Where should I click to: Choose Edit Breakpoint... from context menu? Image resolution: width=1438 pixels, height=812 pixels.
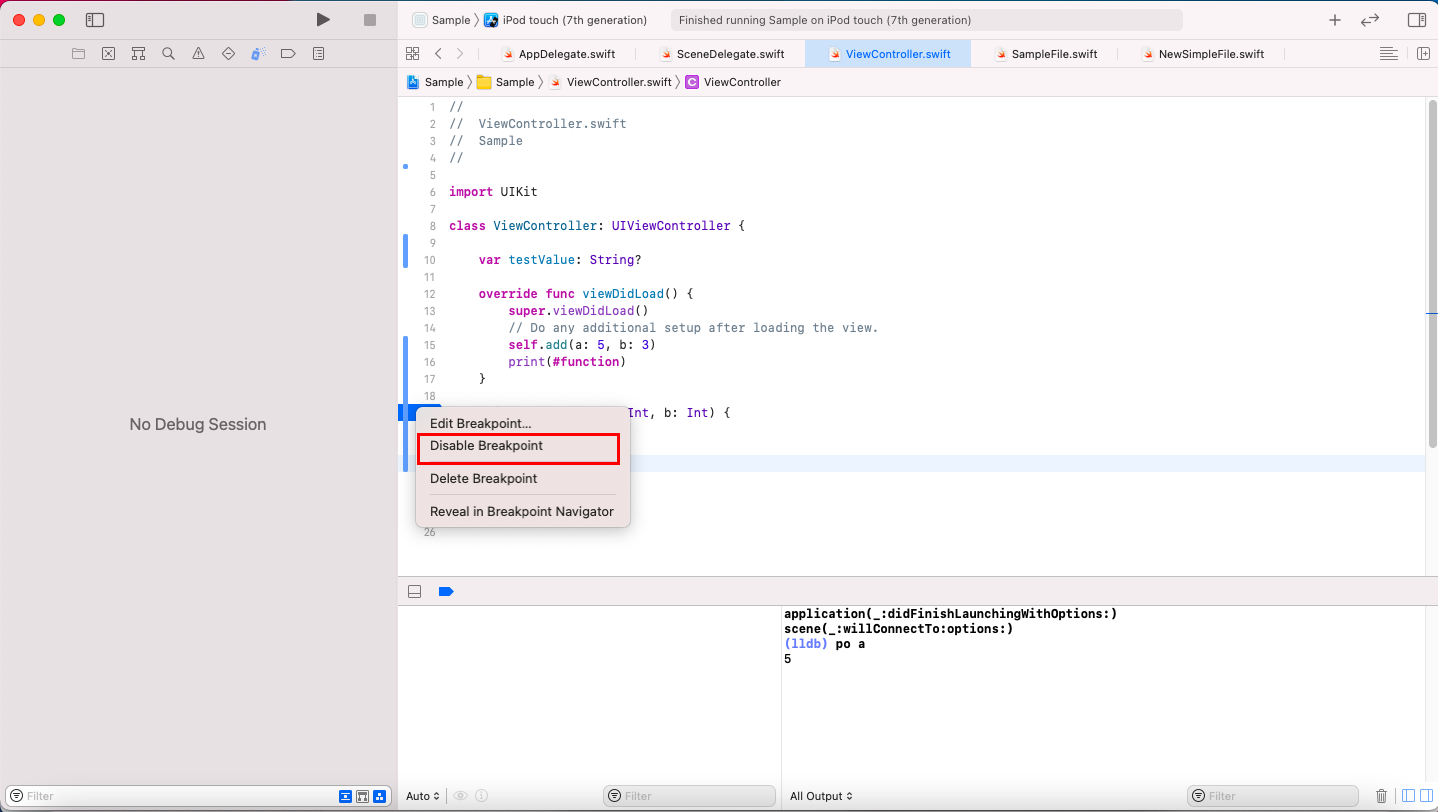[x=522, y=424]
